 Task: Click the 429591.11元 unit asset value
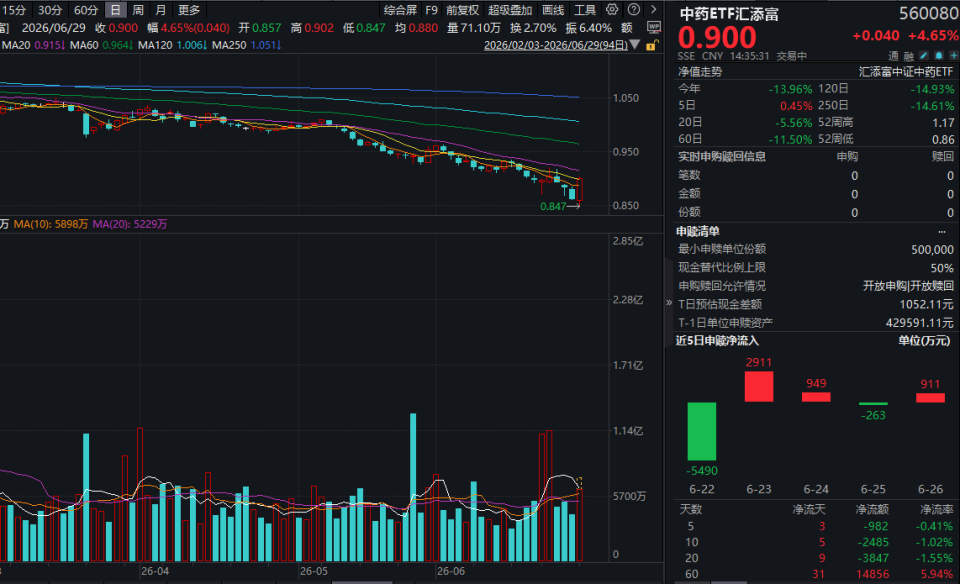(x=920, y=323)
